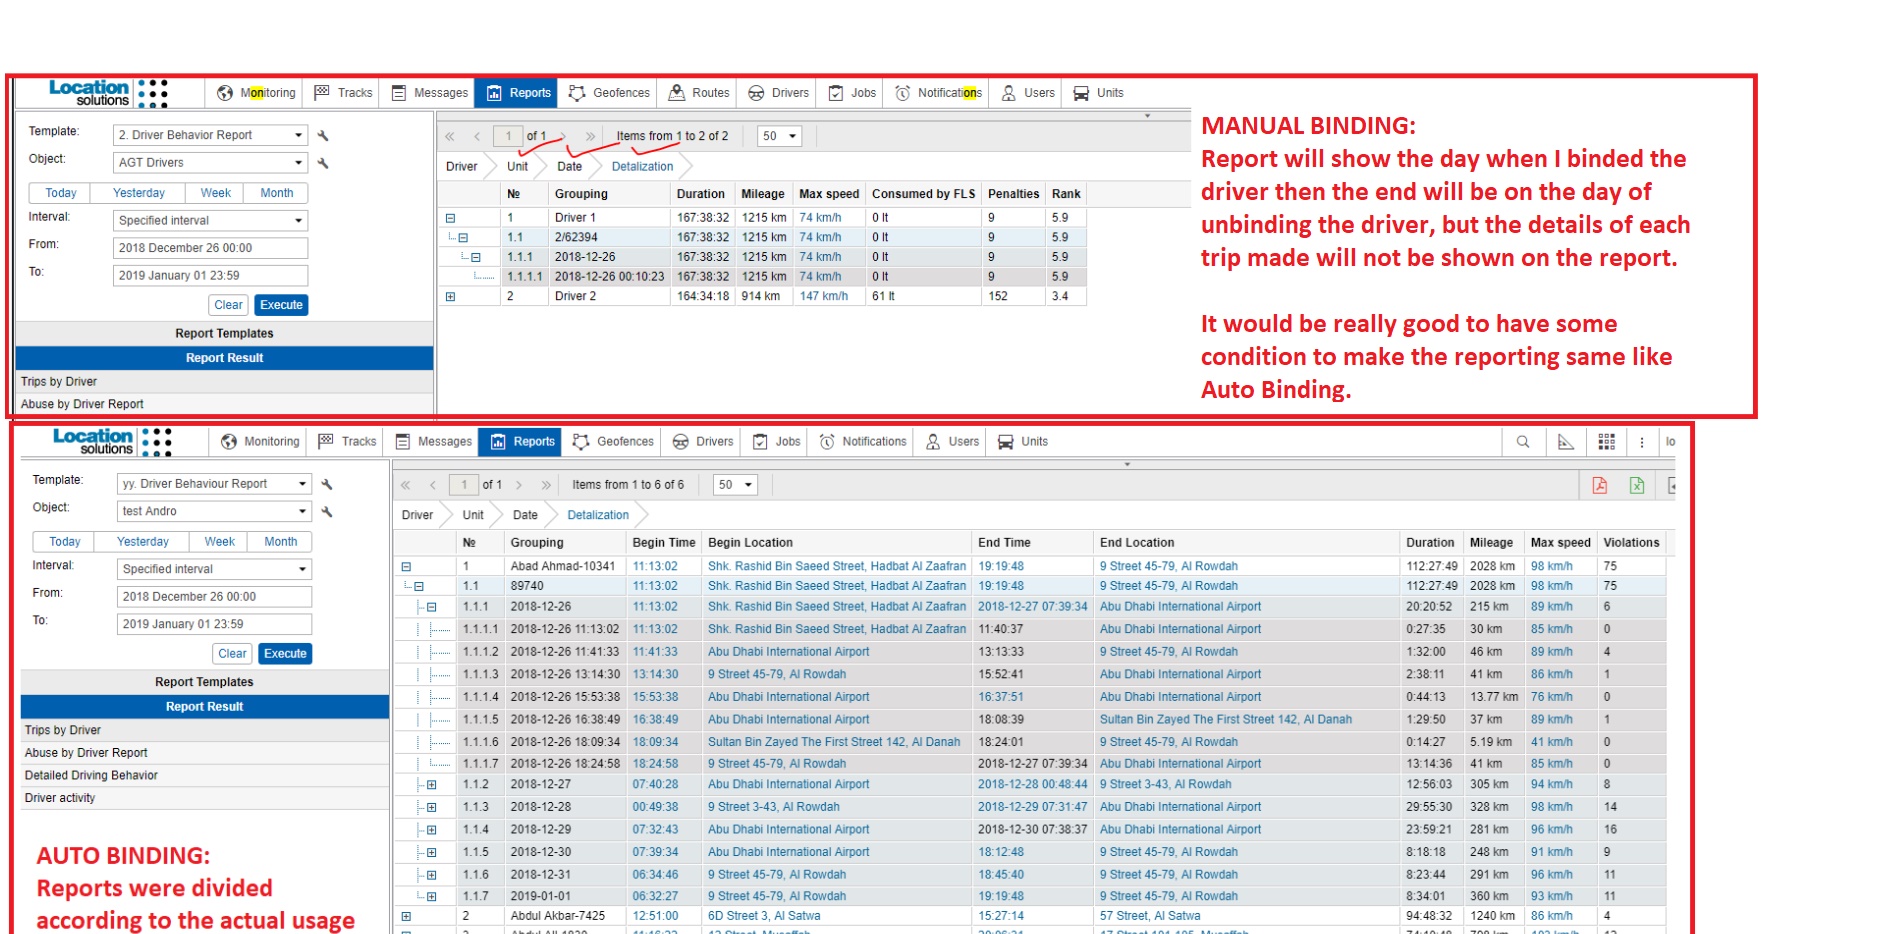This screenshot has height=934, width=1890.
Task: Collapse the Abad Ahmad-10341 row
Action: (406, 567)
